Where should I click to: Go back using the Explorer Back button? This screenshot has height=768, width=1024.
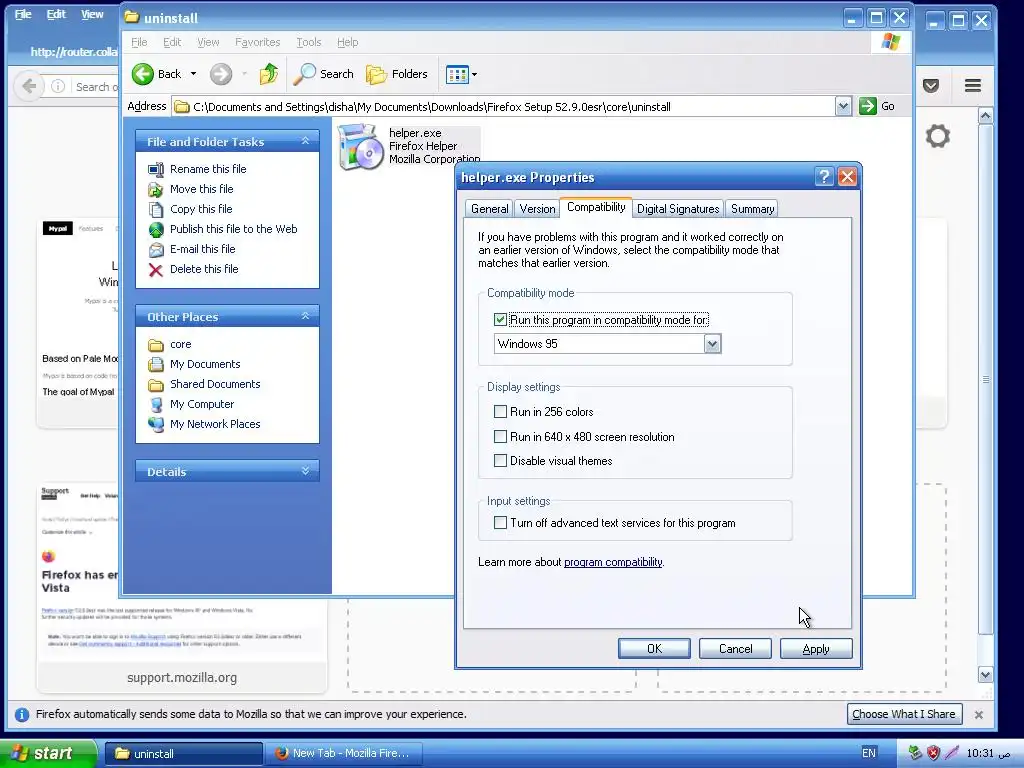point(156,74)
